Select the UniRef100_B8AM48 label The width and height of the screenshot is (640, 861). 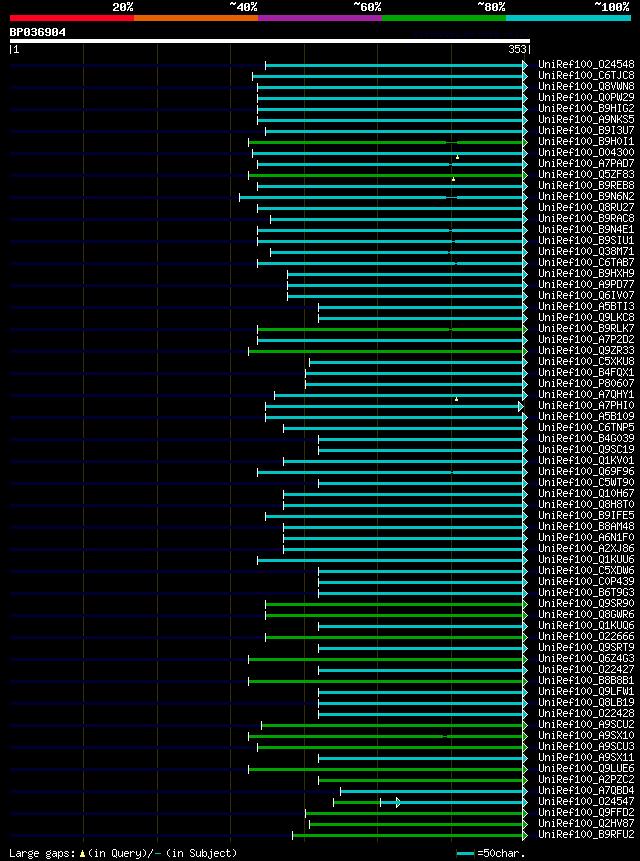click(x=586, y=527)
